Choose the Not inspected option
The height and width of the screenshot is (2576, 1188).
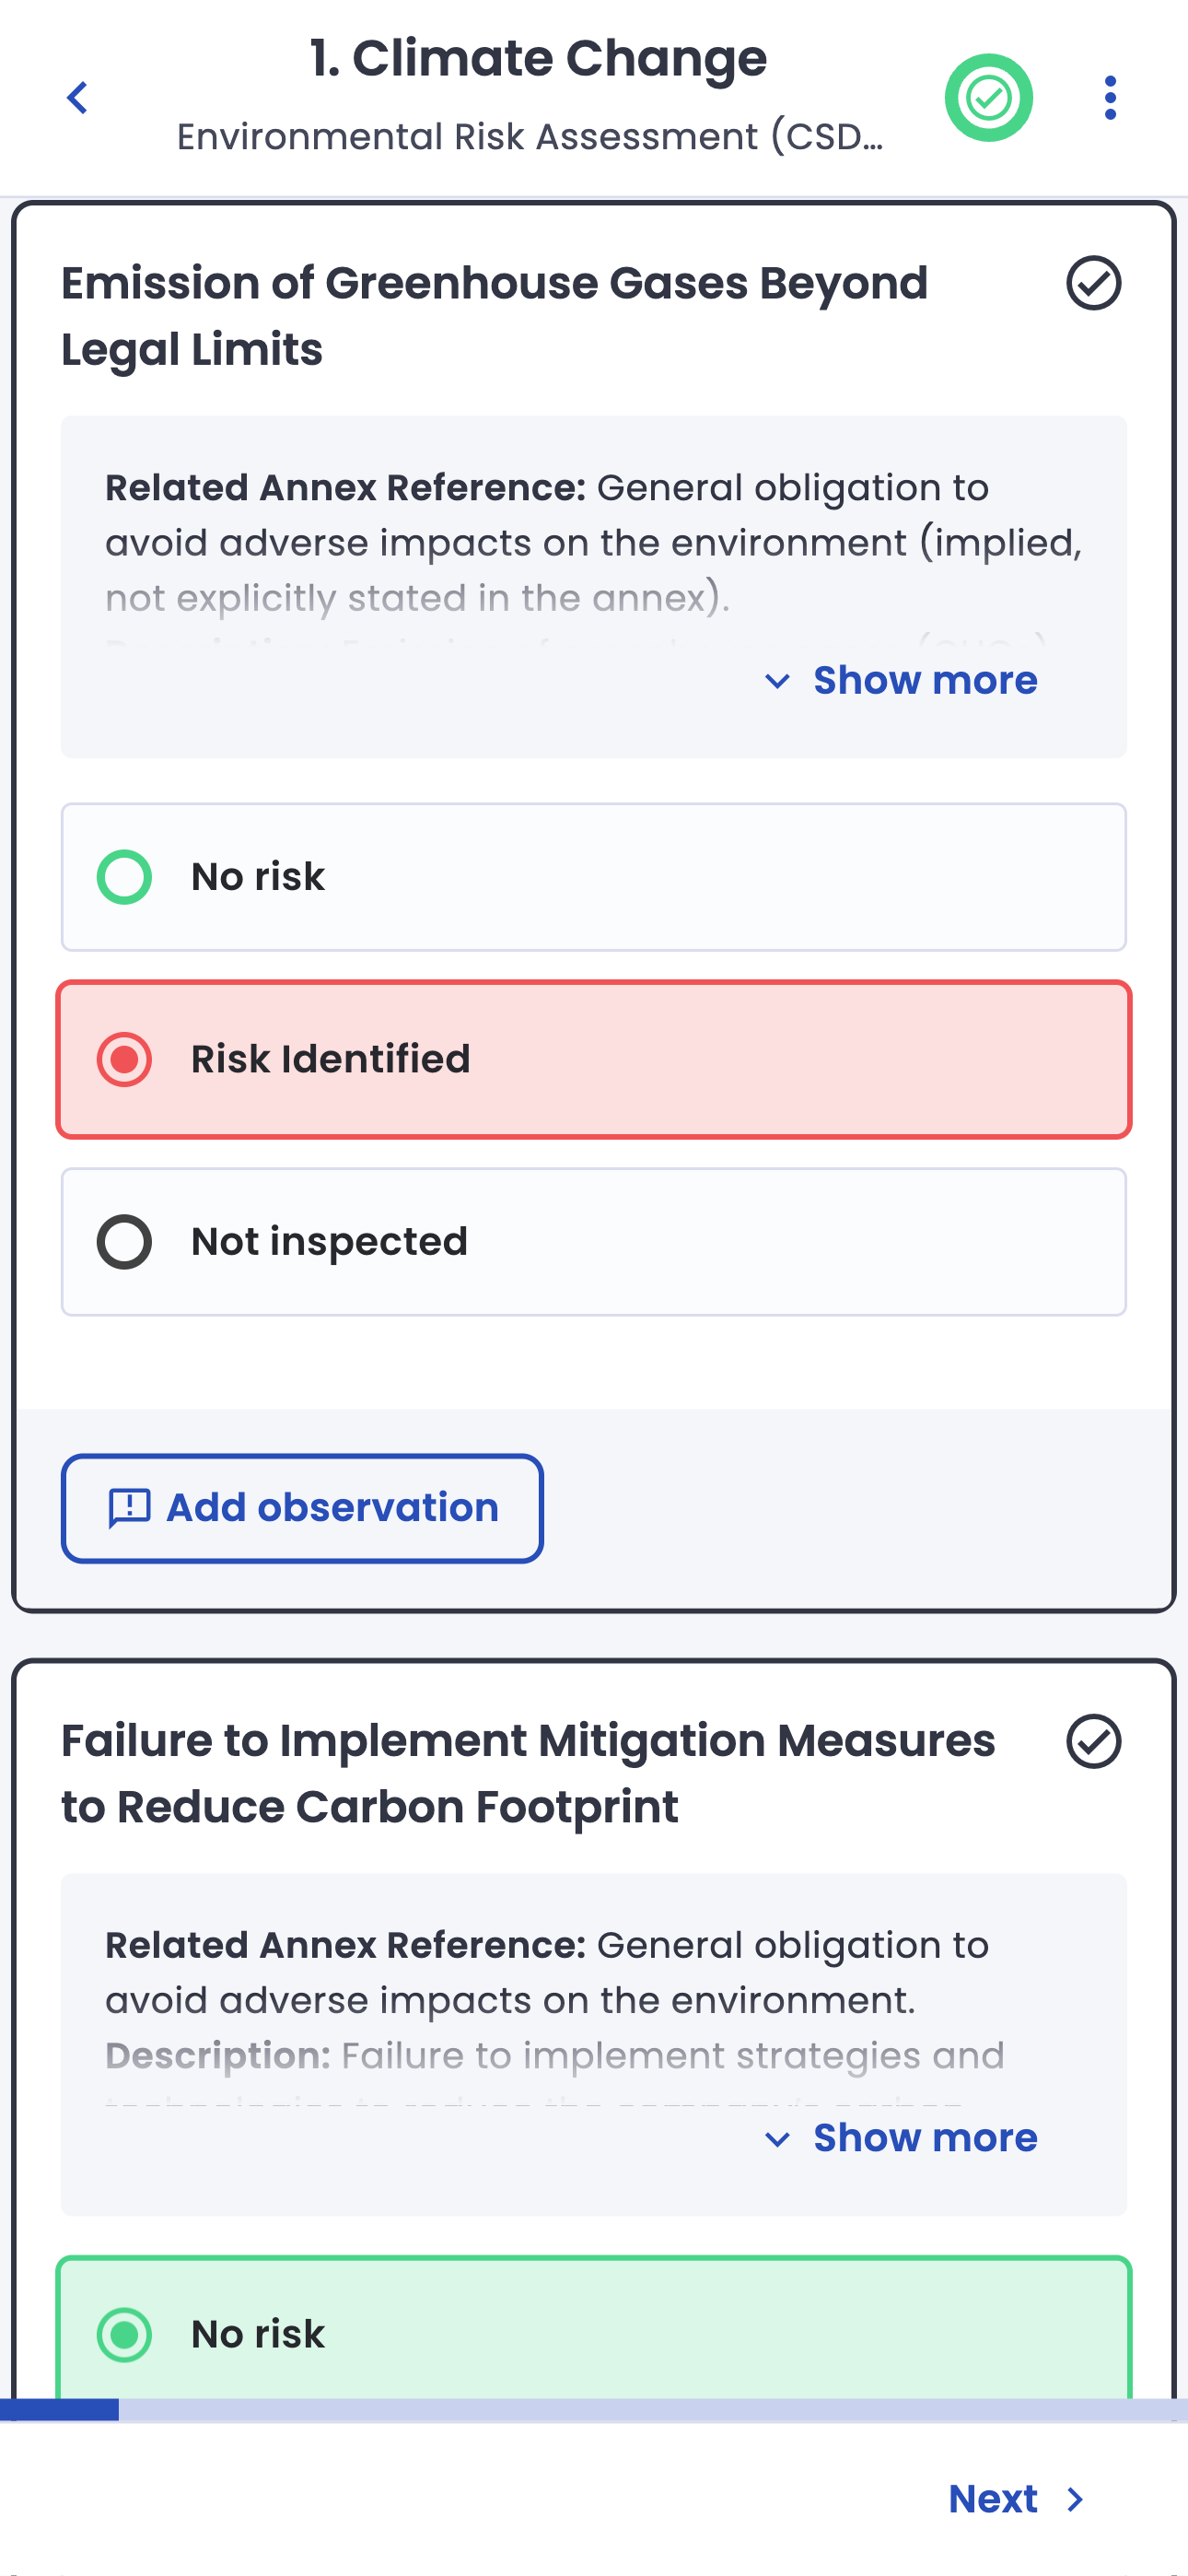(593, 1242)
